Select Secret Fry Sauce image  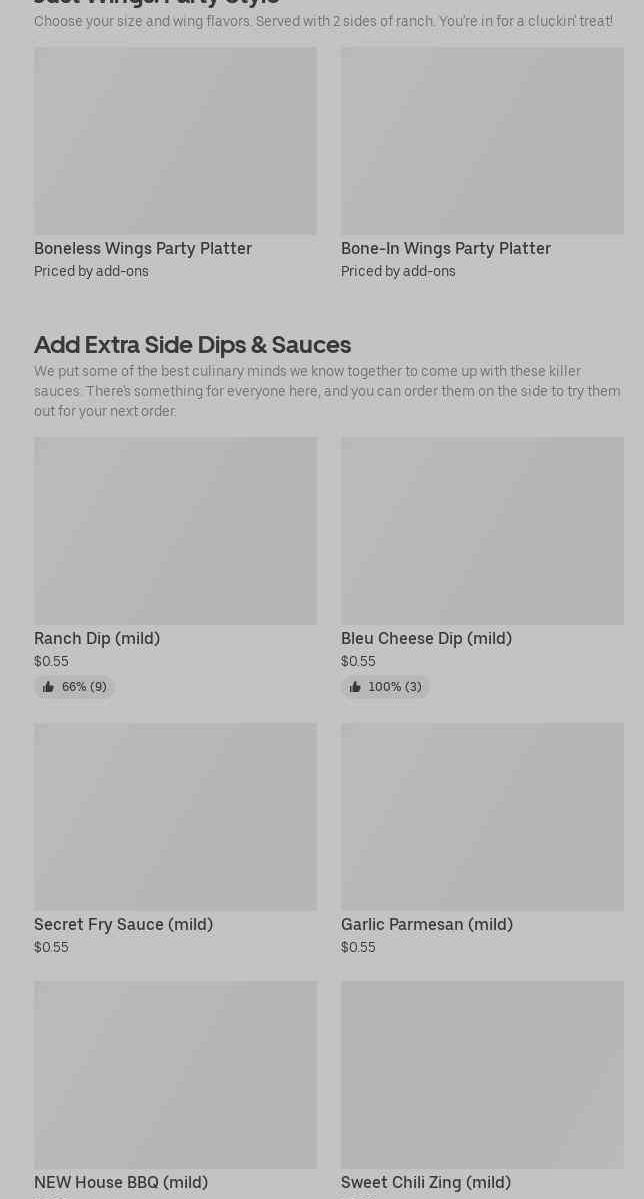pyautogui.click(x=175, y=817)
